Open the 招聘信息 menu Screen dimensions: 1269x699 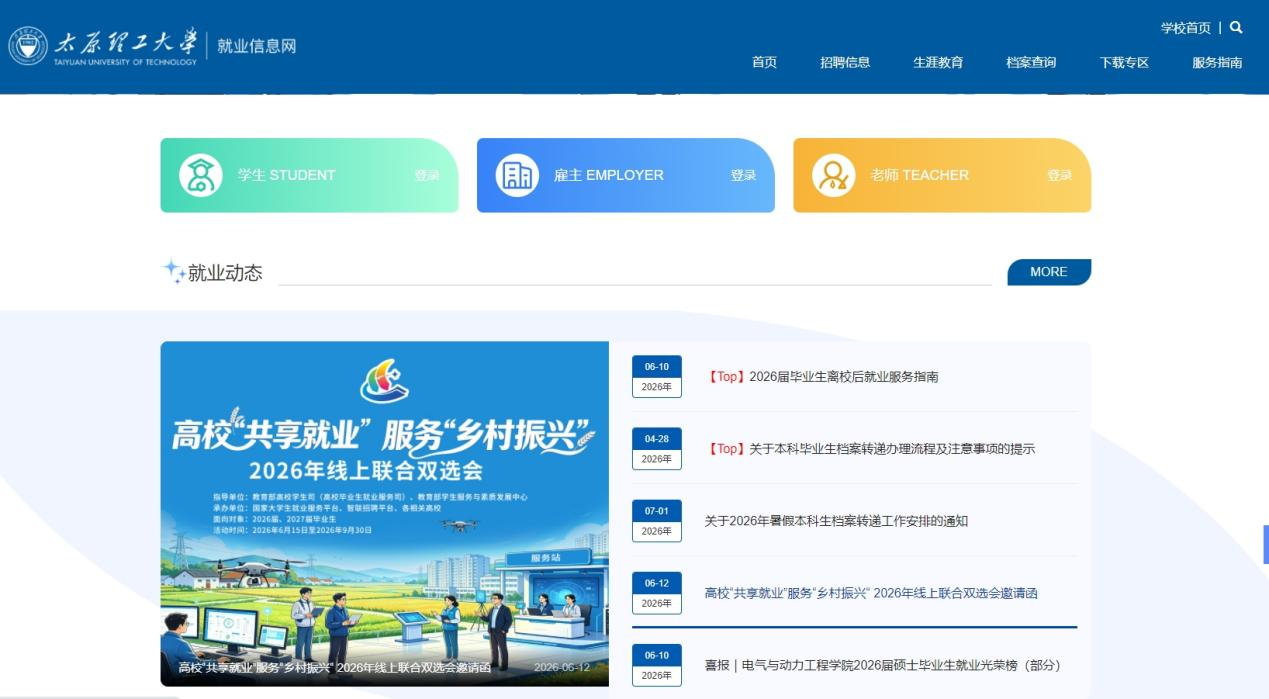pos(845,62)
